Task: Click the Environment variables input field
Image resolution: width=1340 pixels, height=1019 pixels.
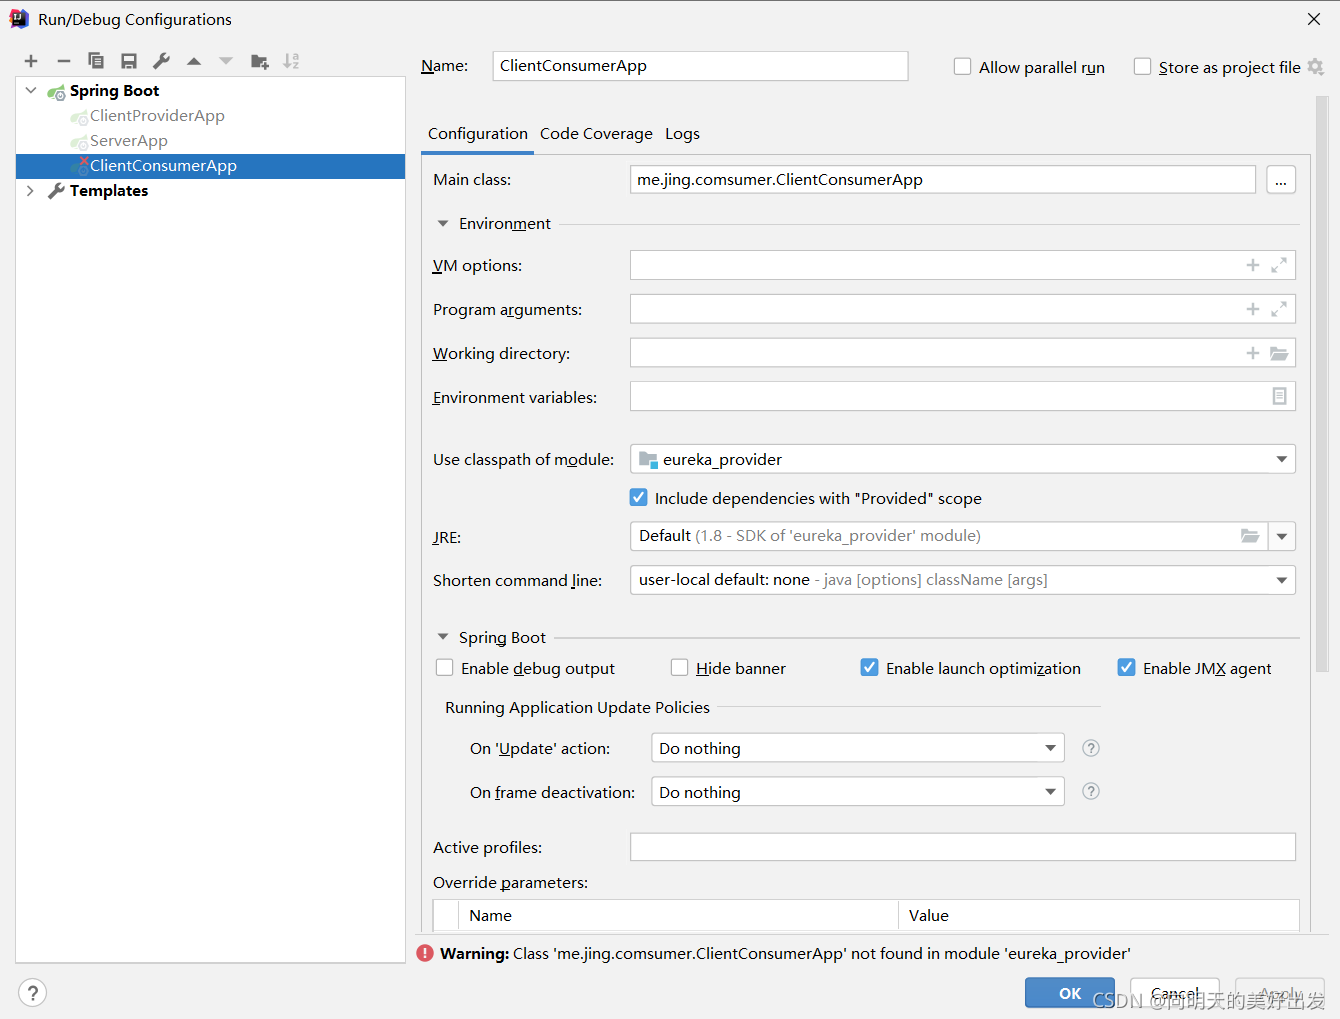Action: click(963, 396)
